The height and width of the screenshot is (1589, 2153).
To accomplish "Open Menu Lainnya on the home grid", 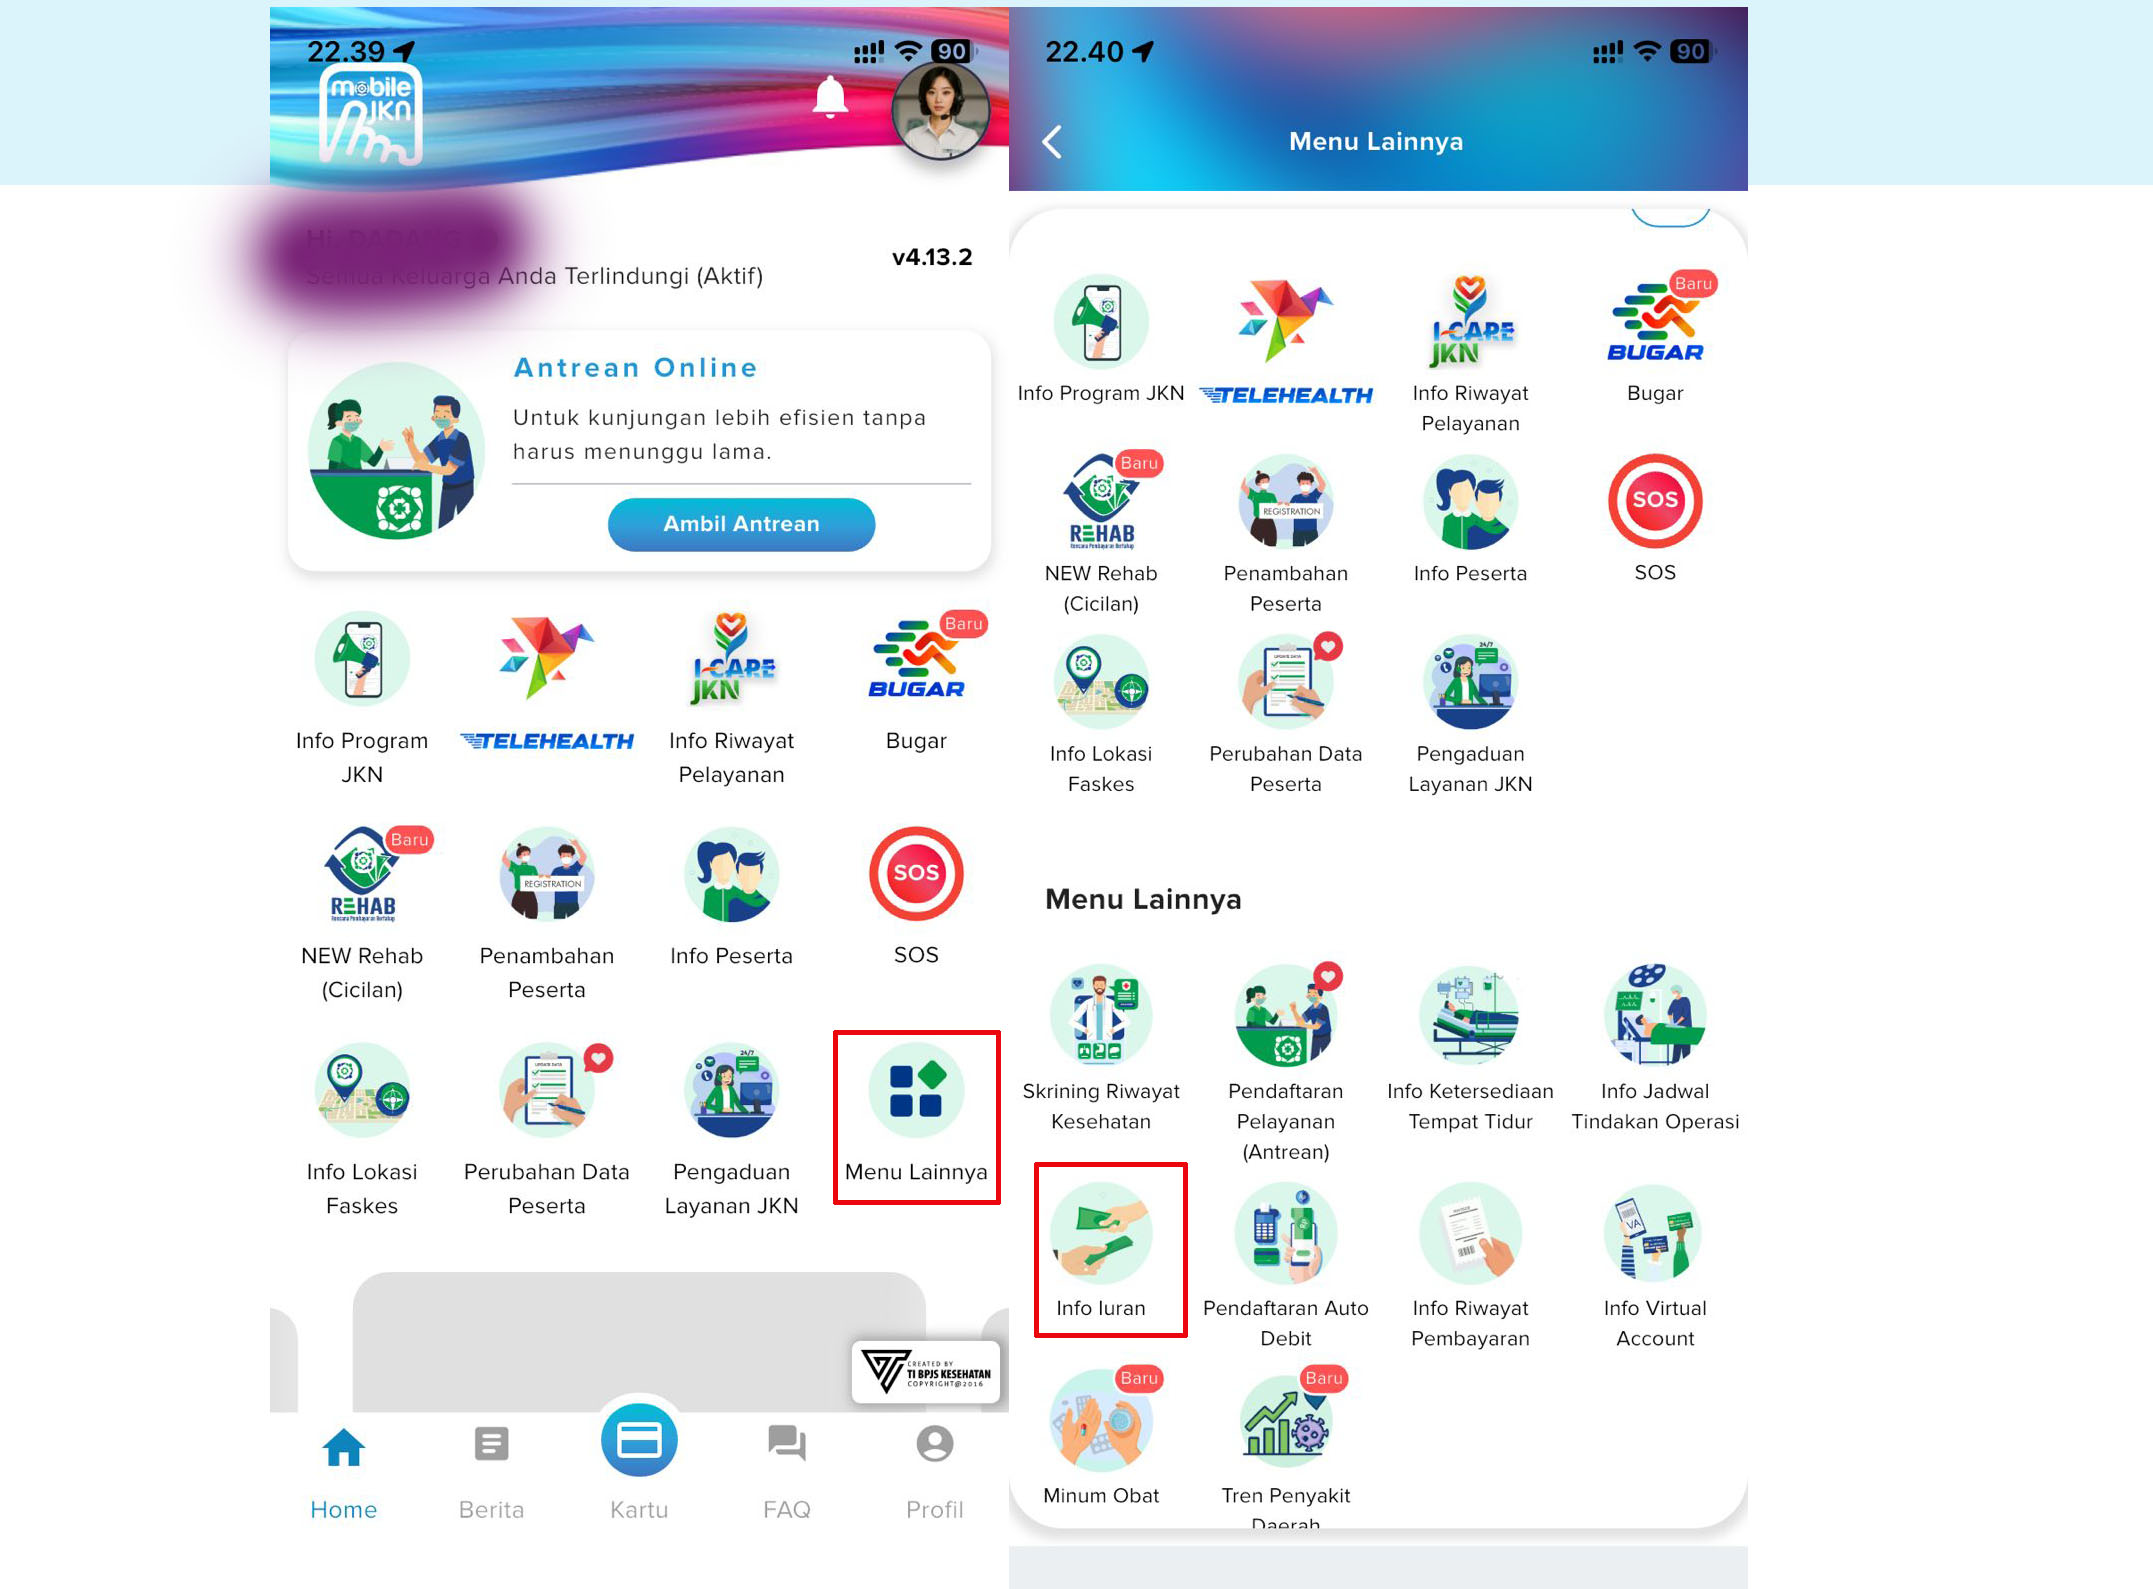I will (916, 1117).
